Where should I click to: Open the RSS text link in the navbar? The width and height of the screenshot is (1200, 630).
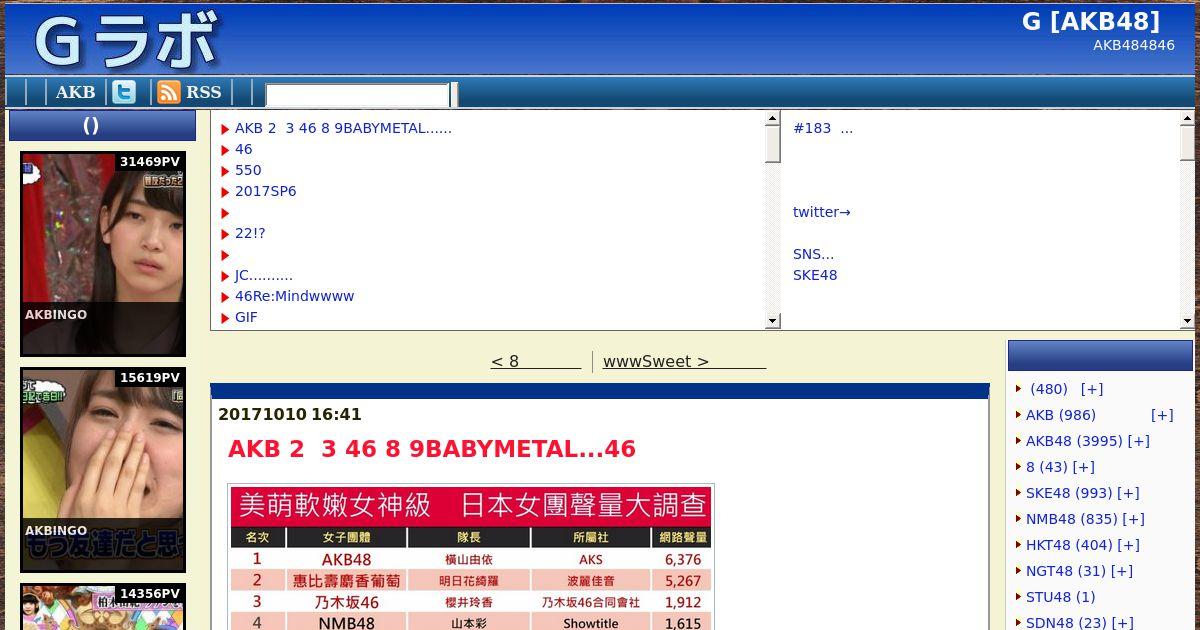[203, 92]
